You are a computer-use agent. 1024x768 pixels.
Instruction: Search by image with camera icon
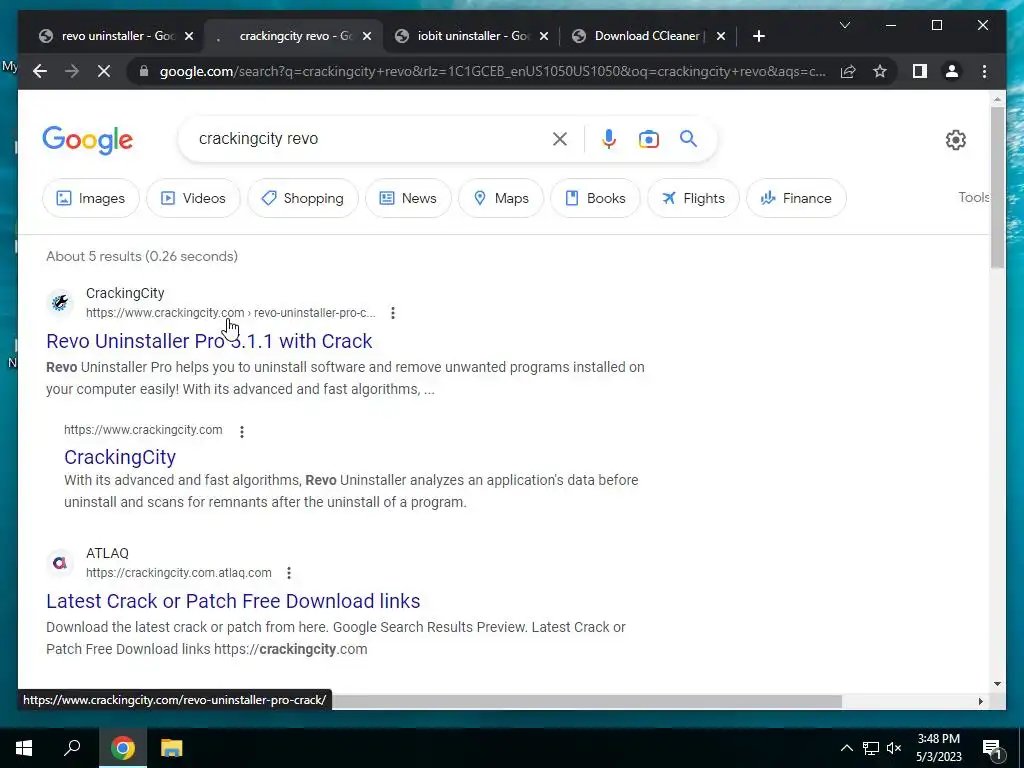[x=648, y=139]
